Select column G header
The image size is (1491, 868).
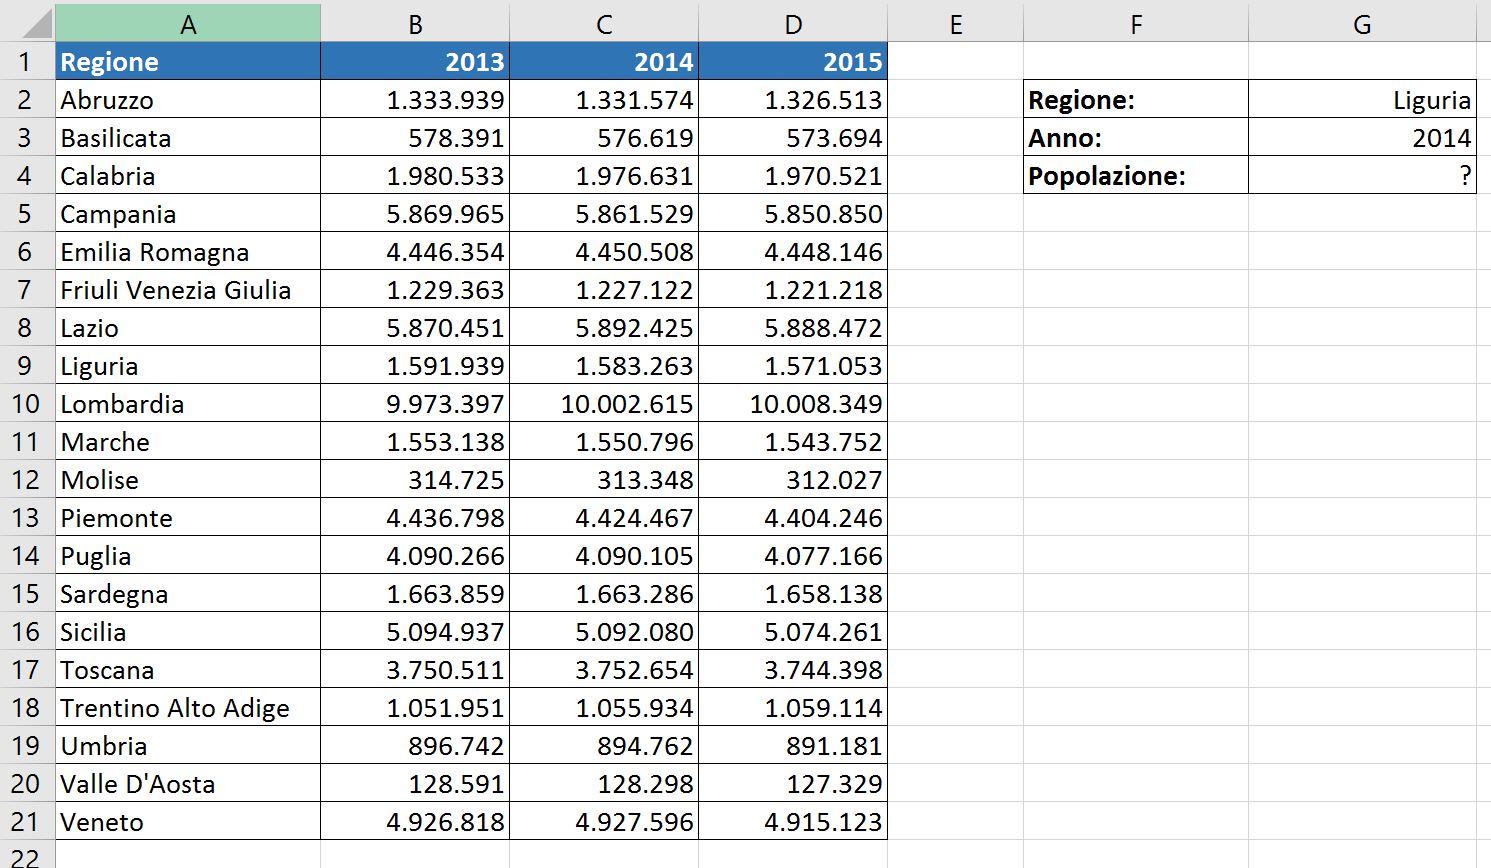coord(1362,24)
